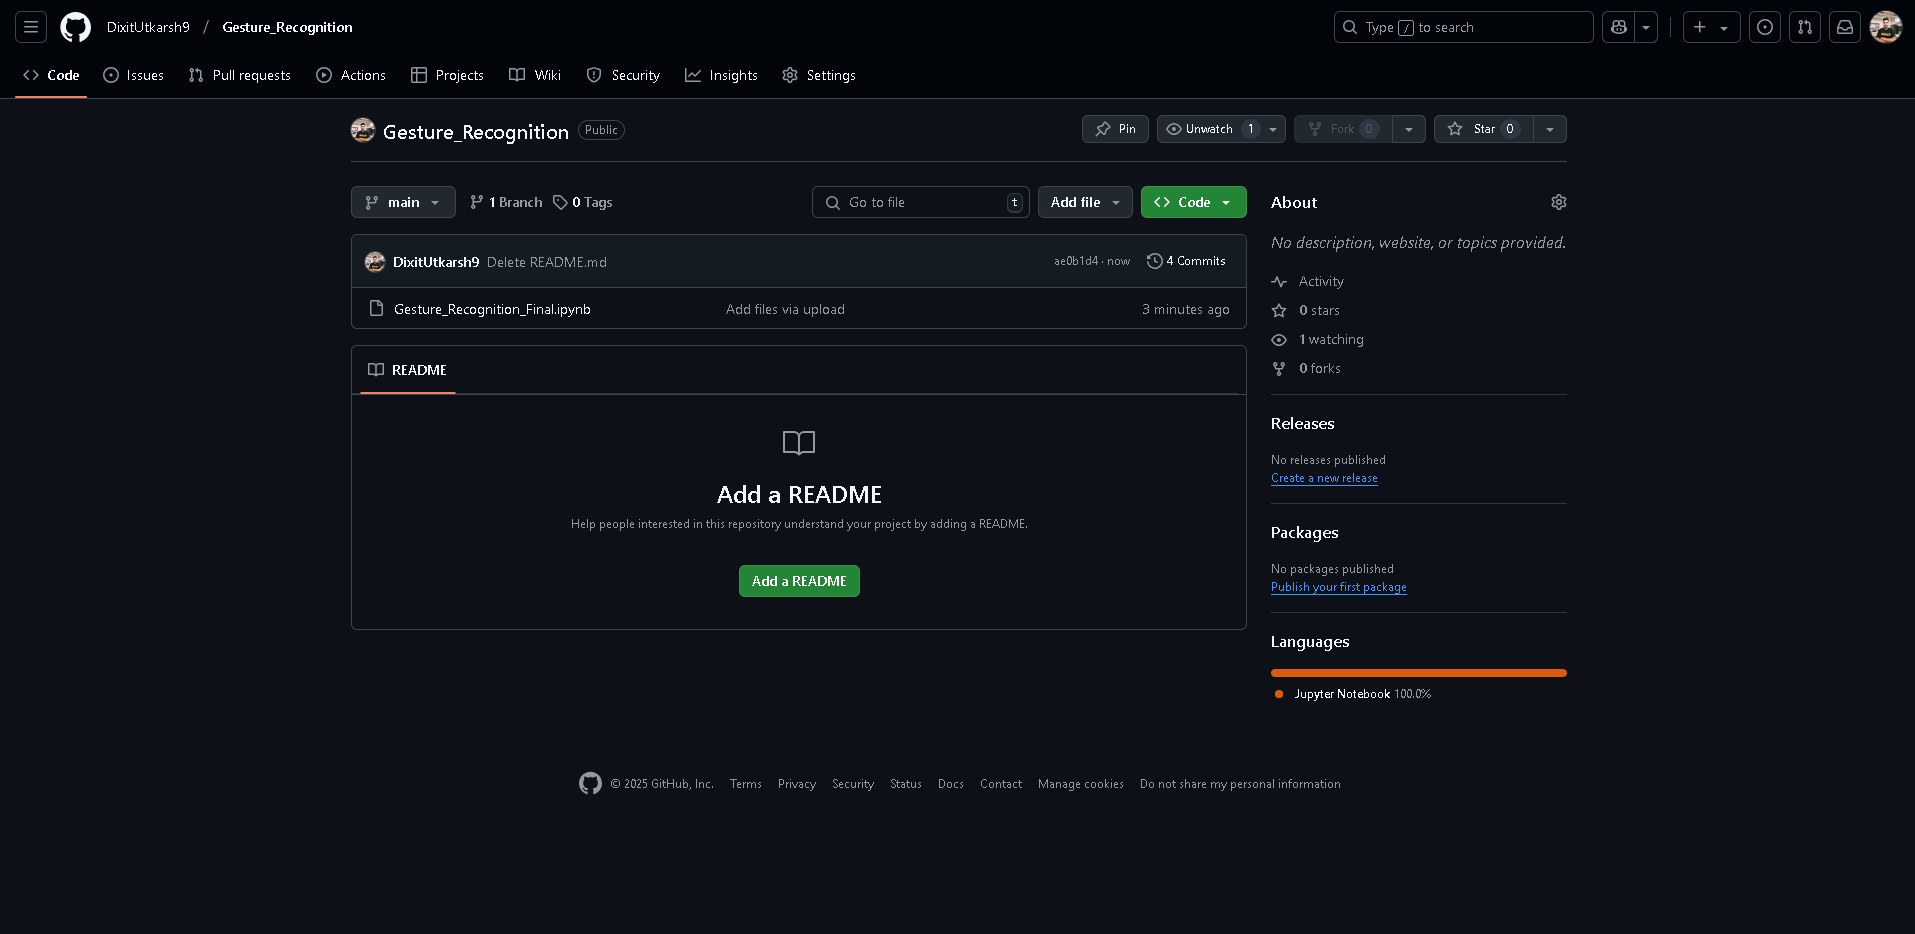The image size is (1915, 934).
Task: Click the GitHub logo in header
Action: [x=75, y=27]
